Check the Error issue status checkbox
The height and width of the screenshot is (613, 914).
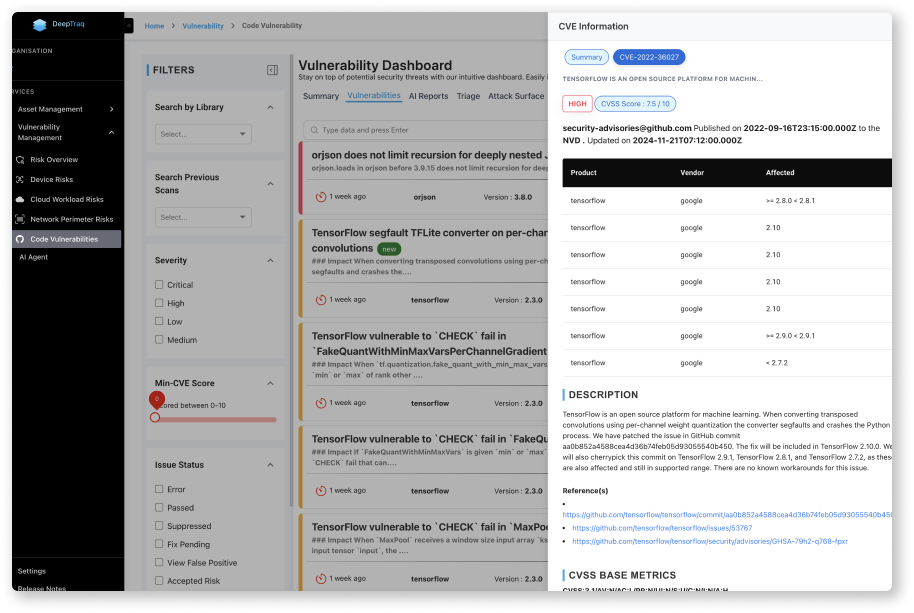159,489
